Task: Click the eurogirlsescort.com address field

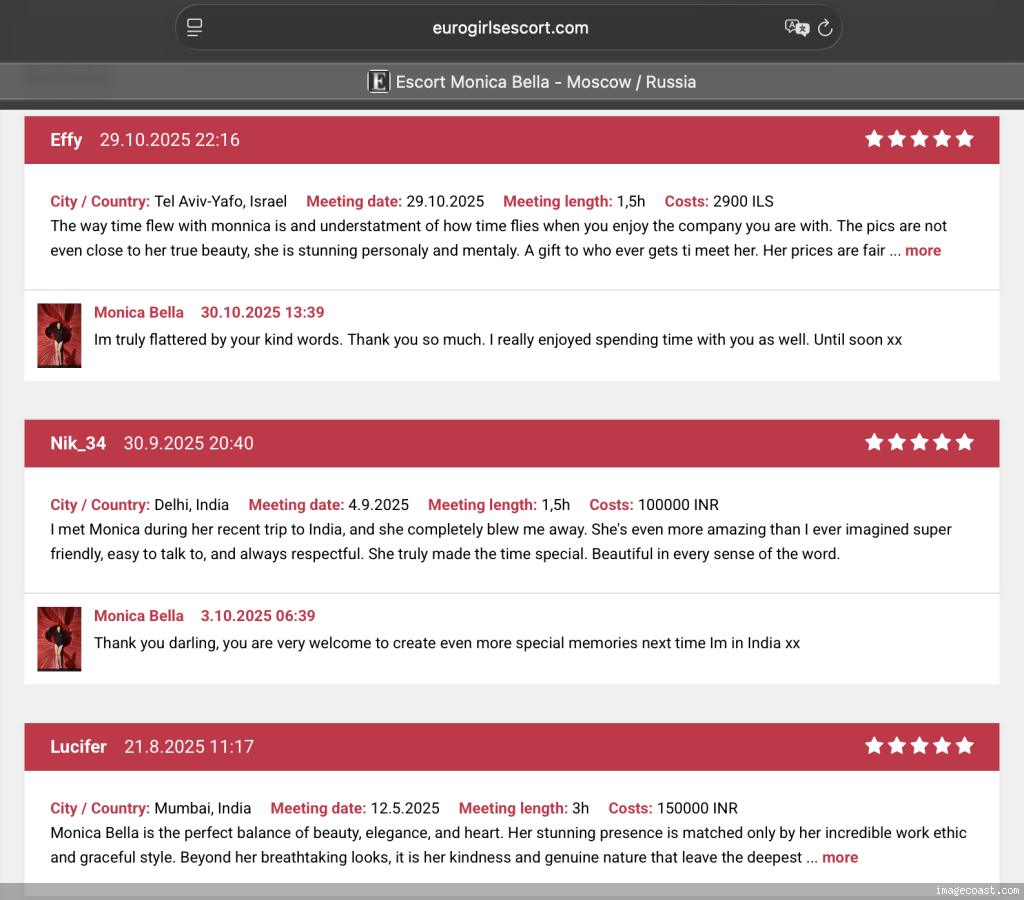Action: tap(510, 28)
